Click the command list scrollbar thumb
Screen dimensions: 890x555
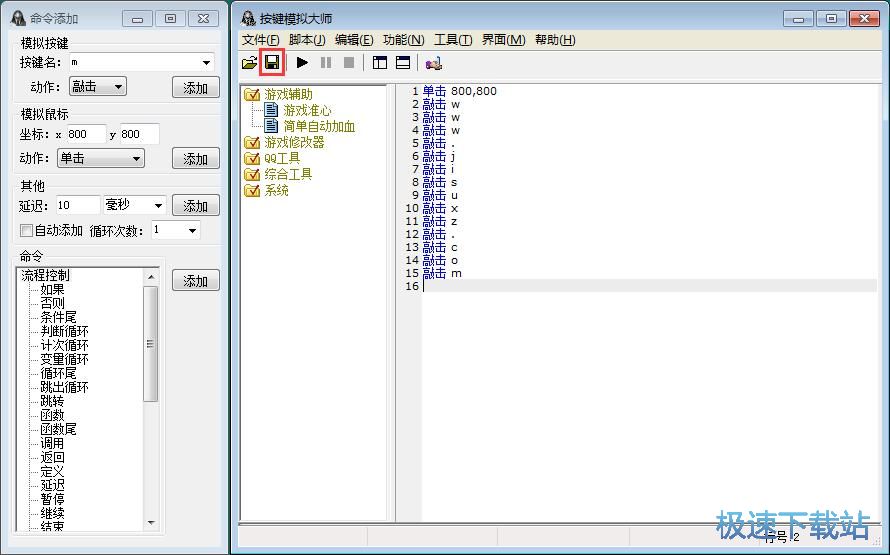(150, 344)
